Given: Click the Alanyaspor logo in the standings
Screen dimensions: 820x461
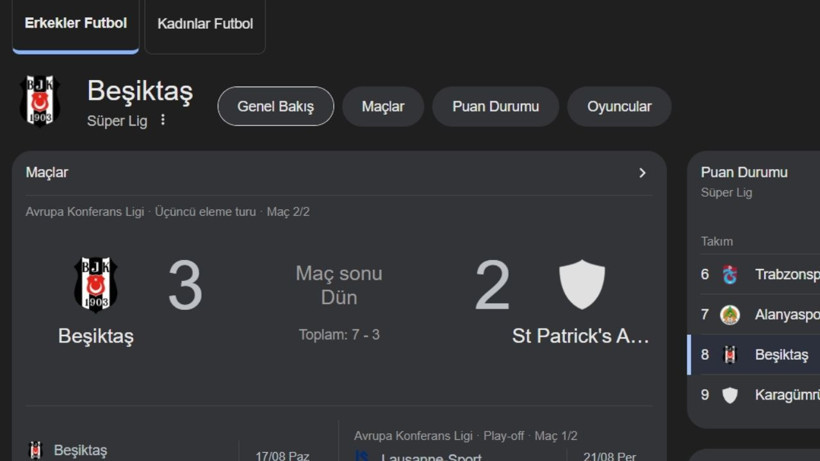Looking at the screenshot, I should pos(730,315).
